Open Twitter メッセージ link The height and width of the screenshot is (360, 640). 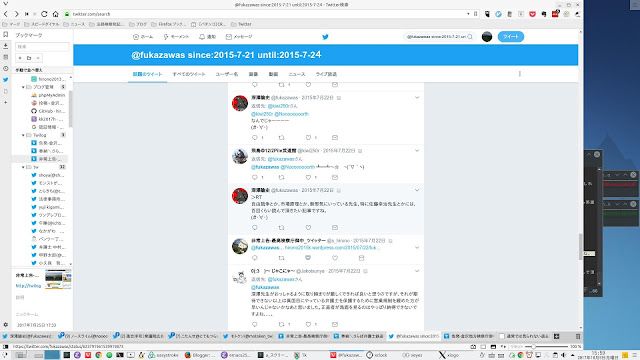[x=239, y=37]
